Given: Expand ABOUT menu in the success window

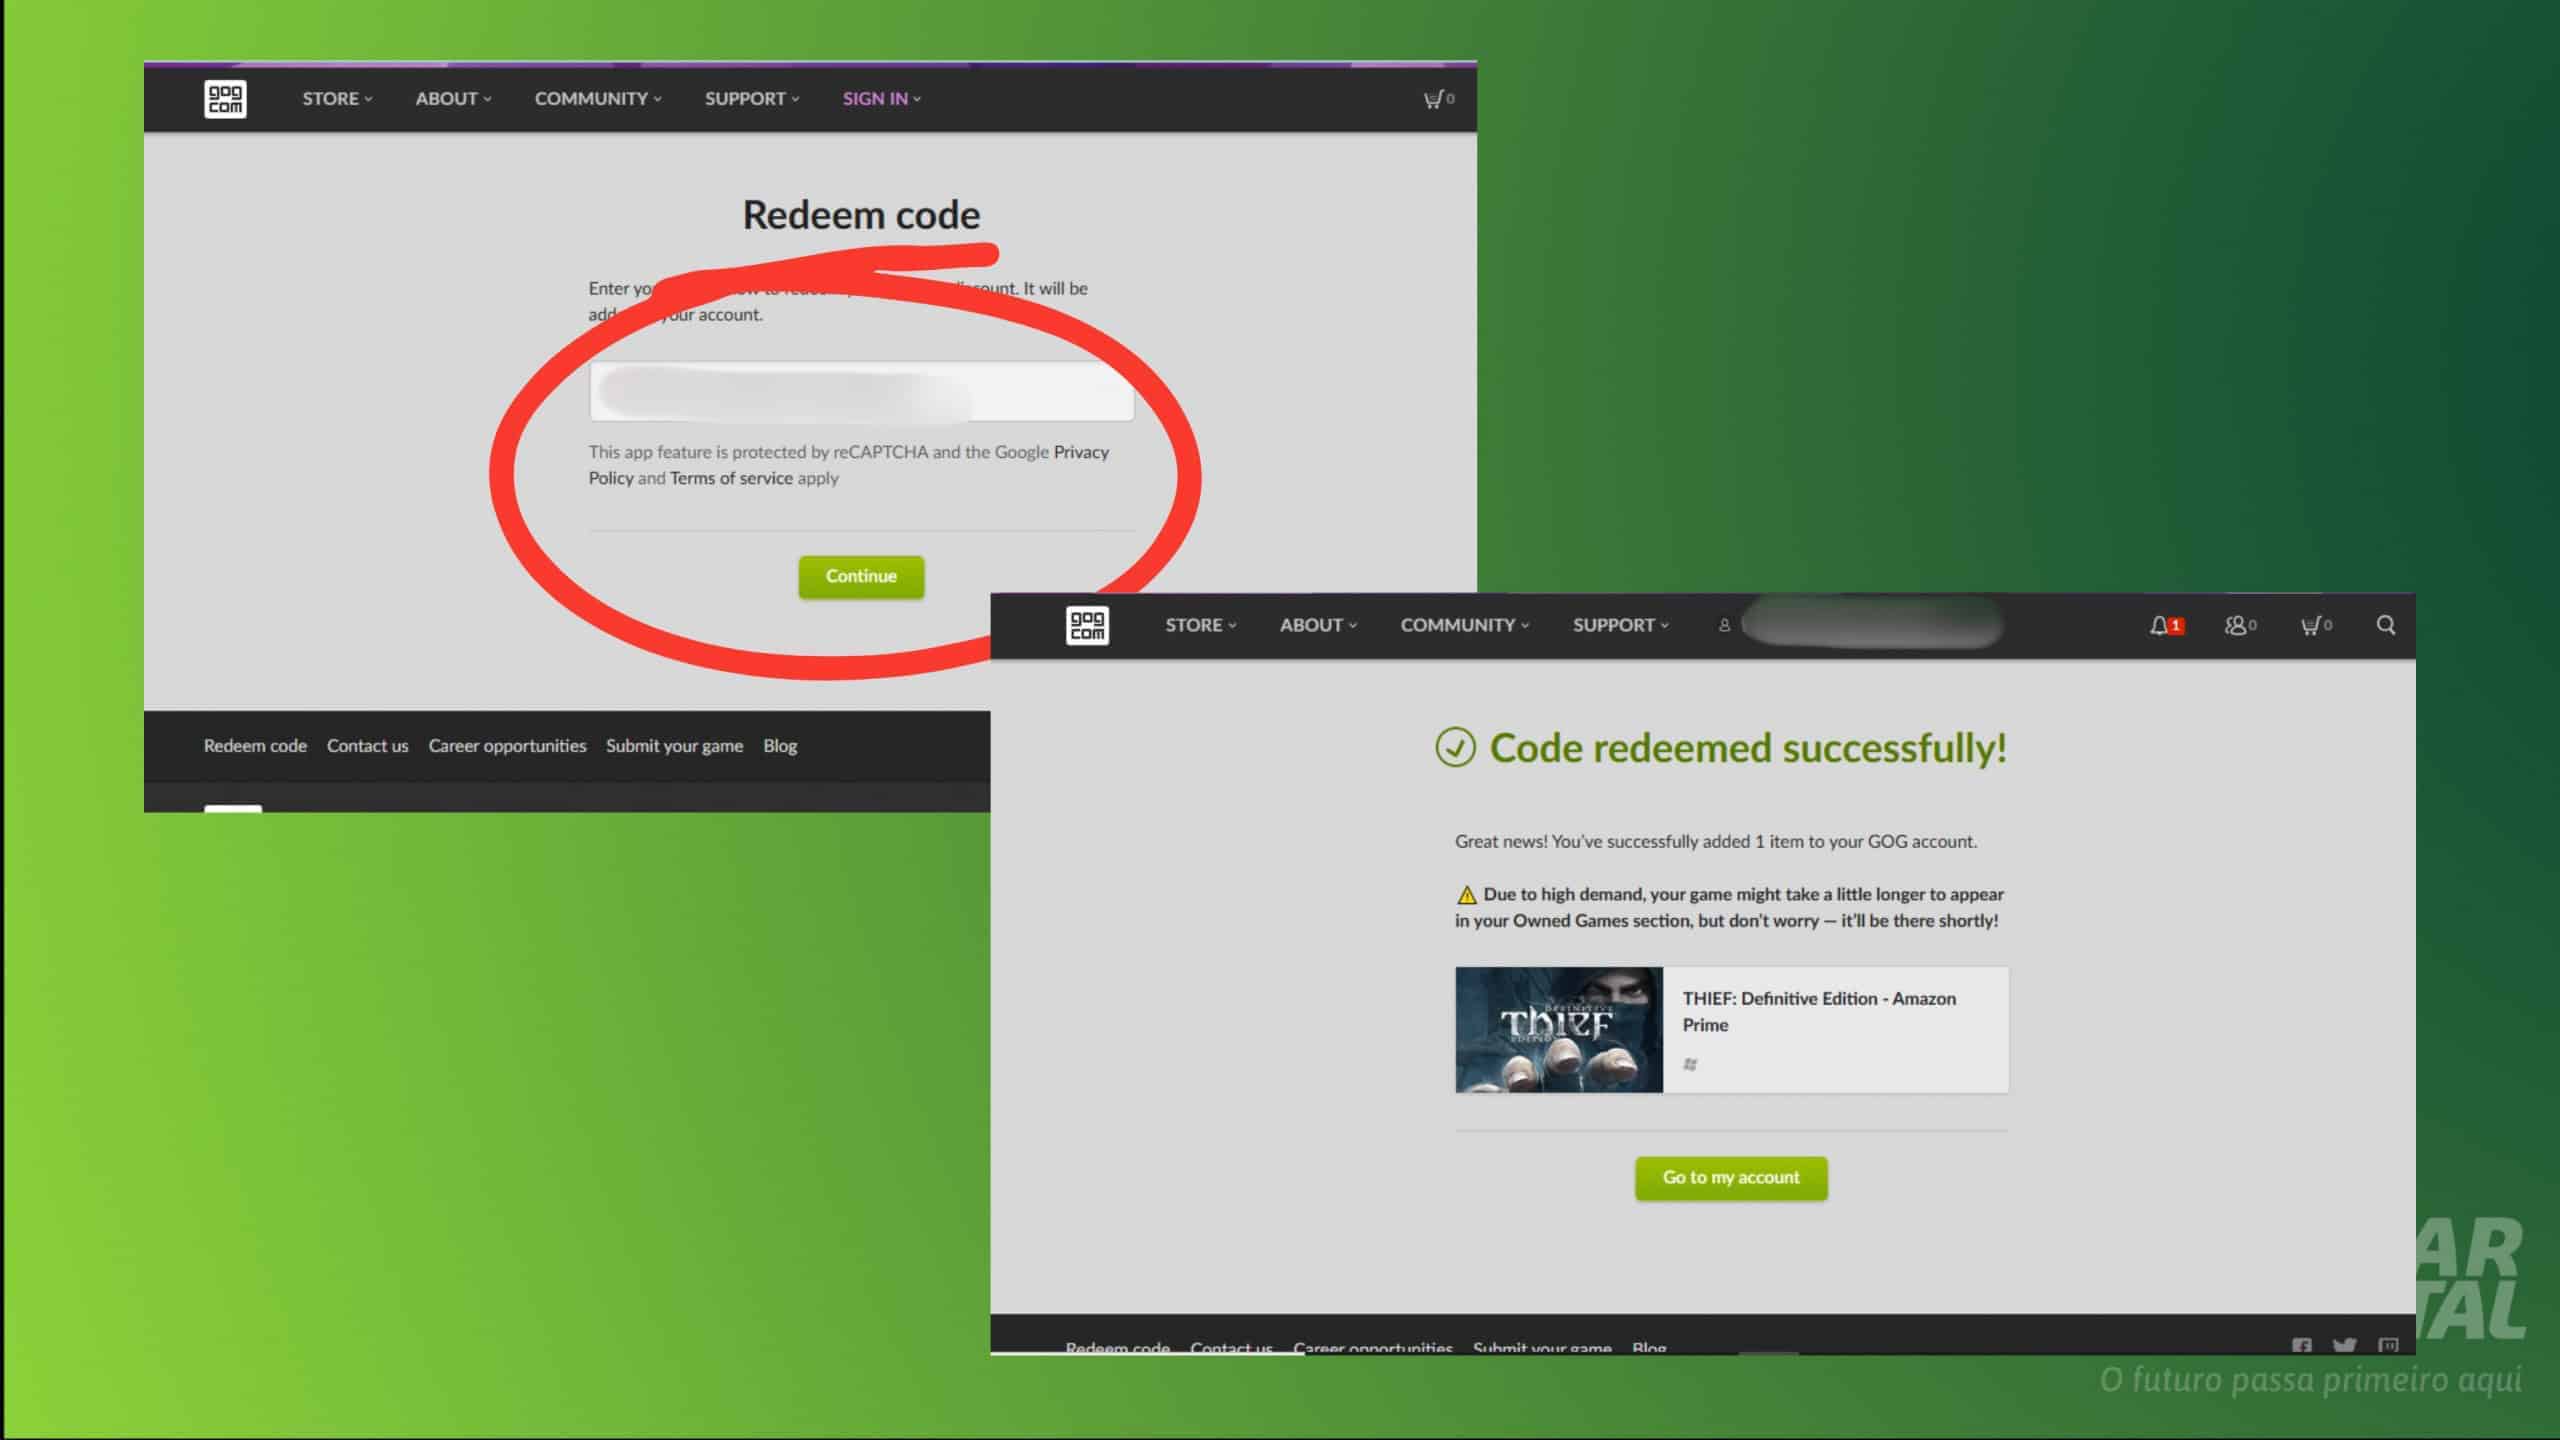Looking at the screenshot, I should (1318, 625).
